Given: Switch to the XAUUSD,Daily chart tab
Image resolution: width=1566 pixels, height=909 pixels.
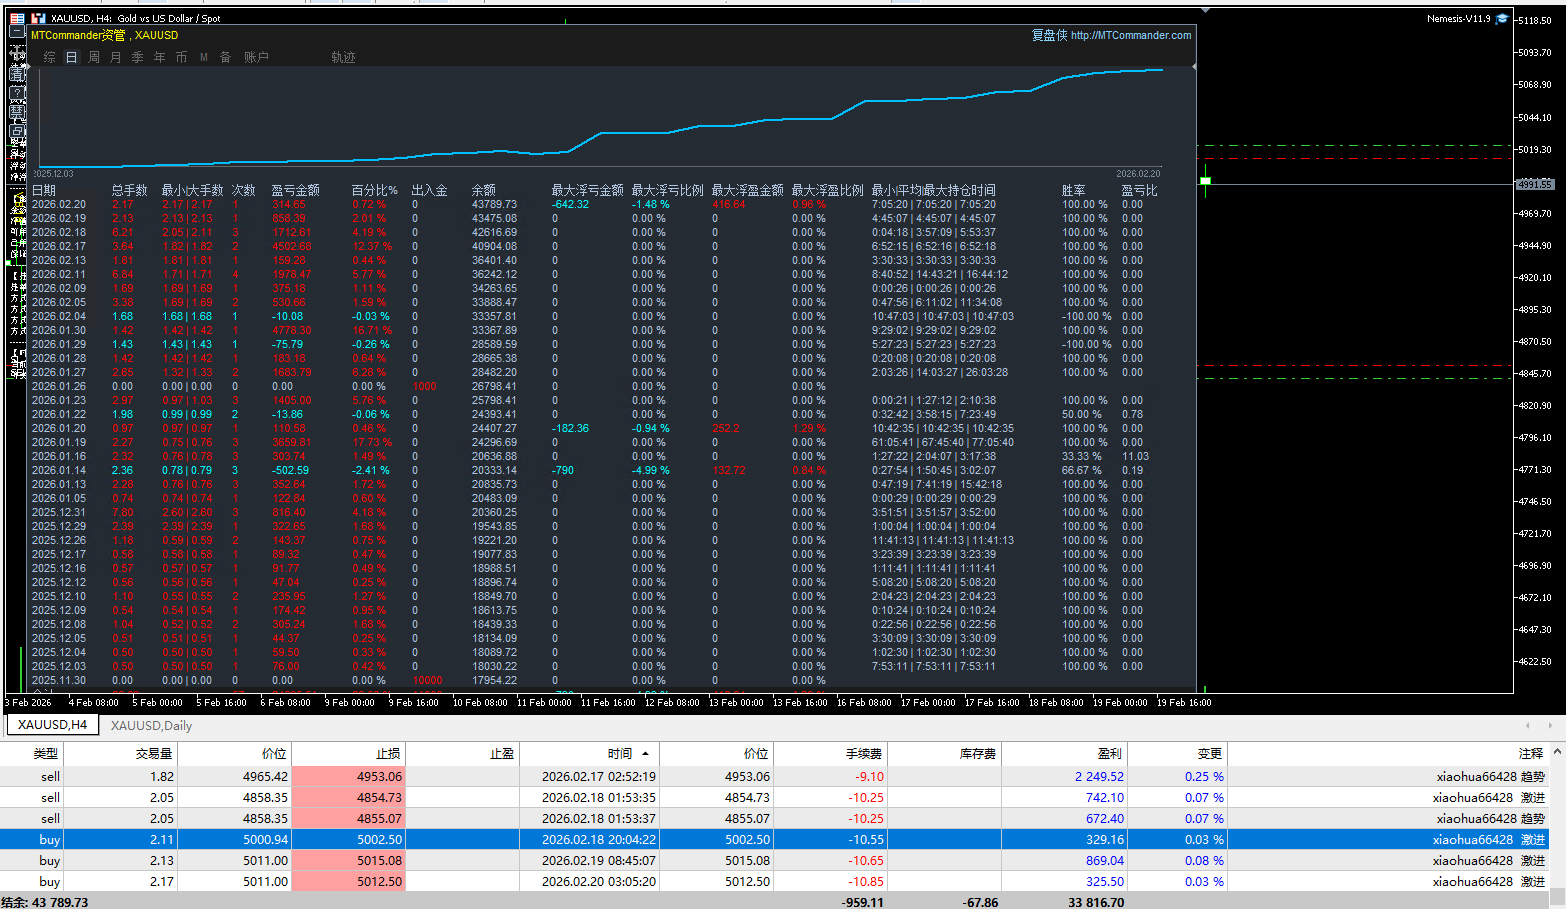Looking at the screenshot, I should tap(151, 726).
